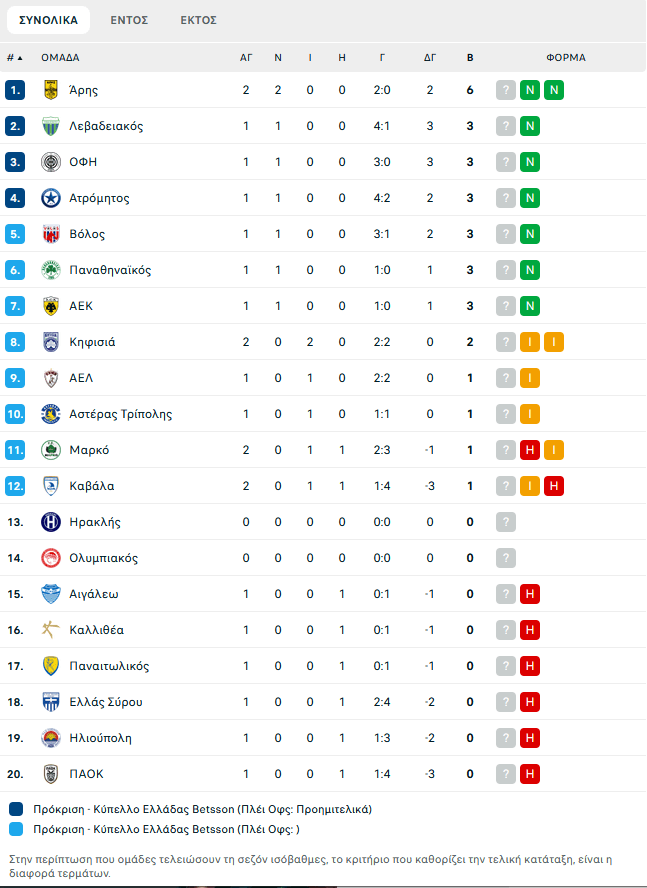Screen dimensions: 647x888
Task: Click the Ηρακλής blue team logo
Action: pyautogui.click(x=51, y=522)
